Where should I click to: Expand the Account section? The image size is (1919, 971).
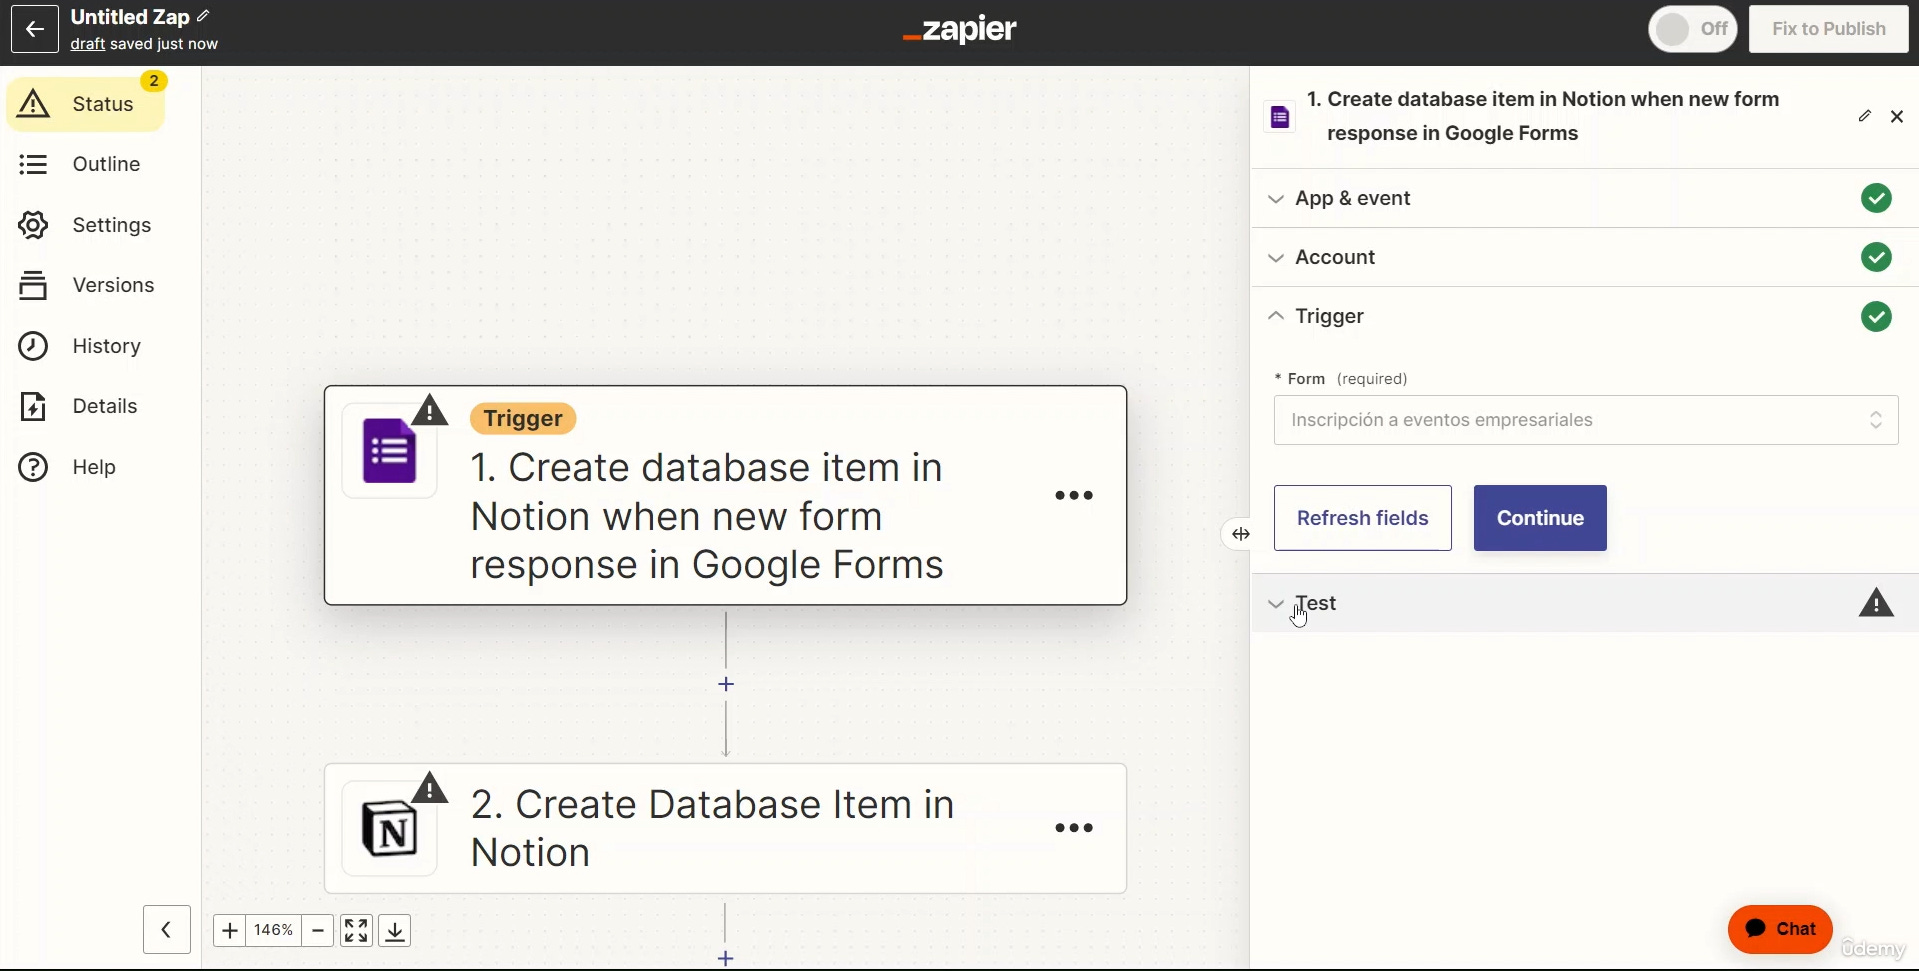pyautogui.click(x=1585, y=257)
